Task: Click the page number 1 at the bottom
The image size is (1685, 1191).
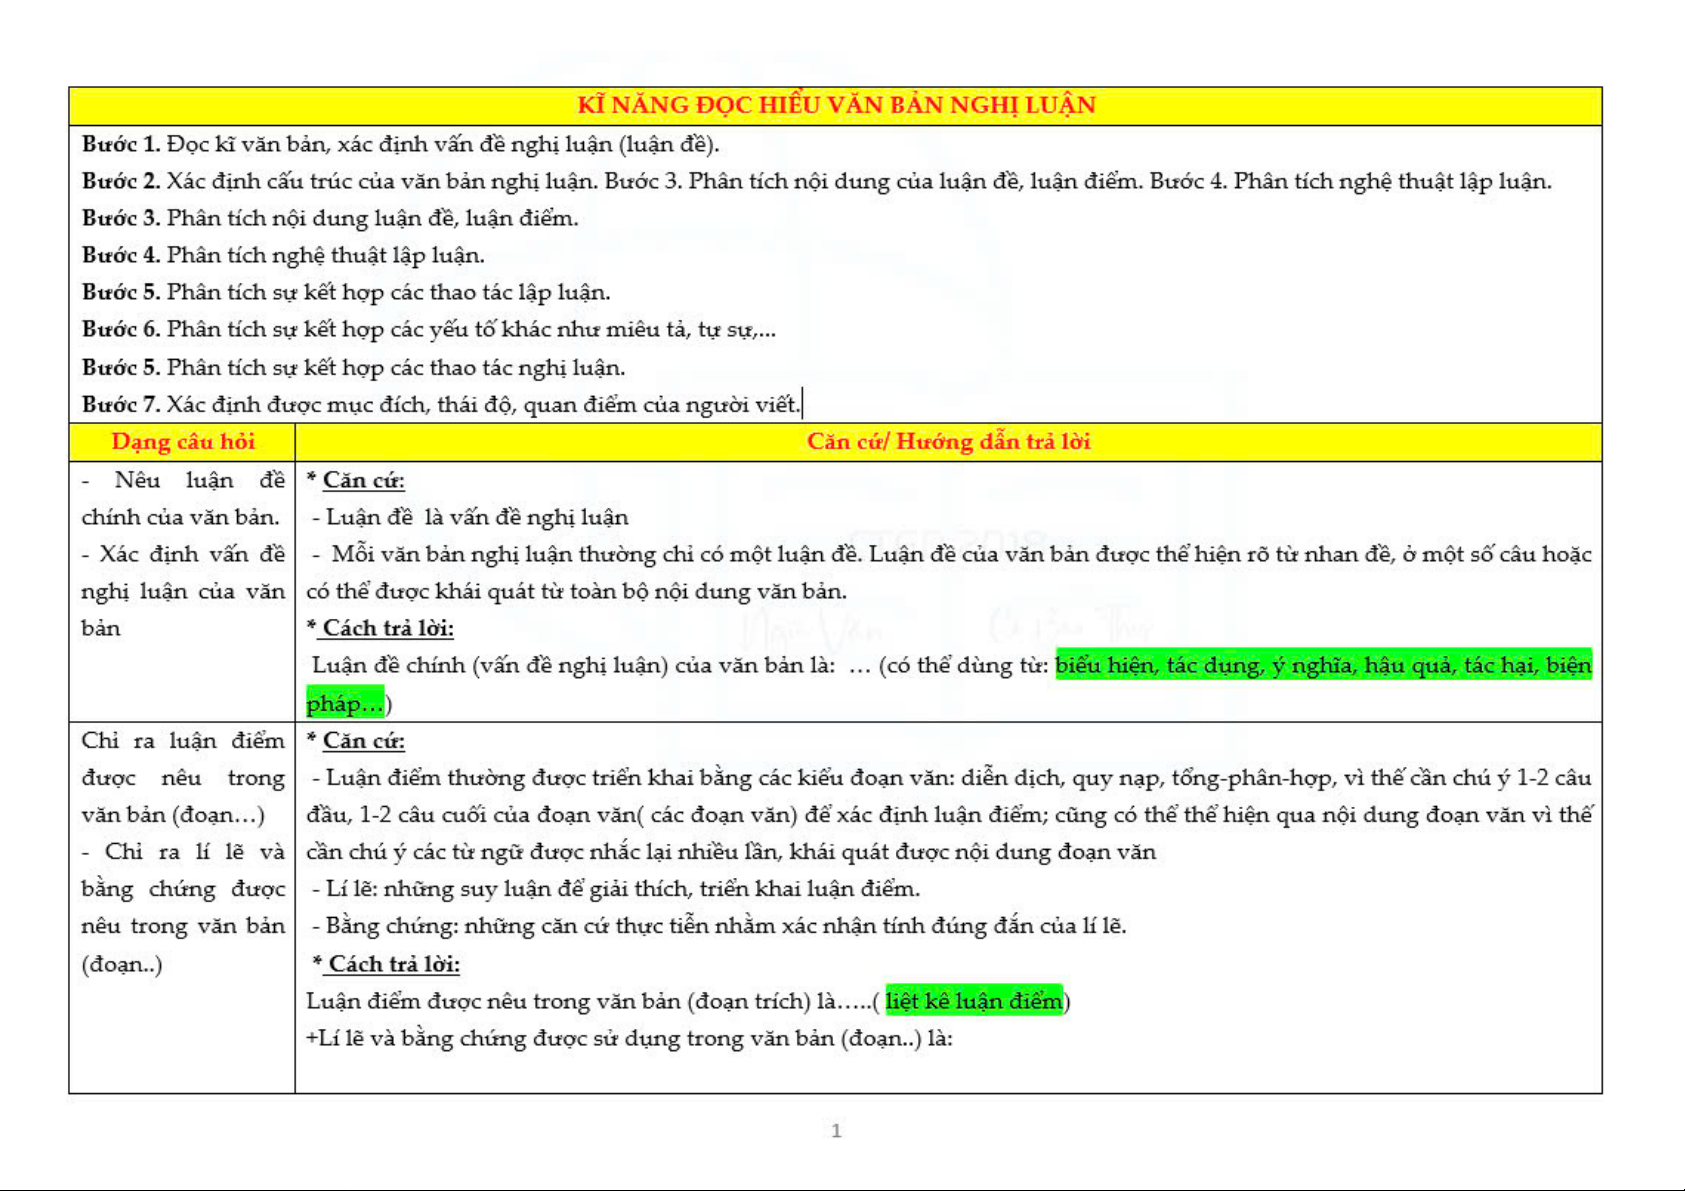Action: pos(836,1130)
